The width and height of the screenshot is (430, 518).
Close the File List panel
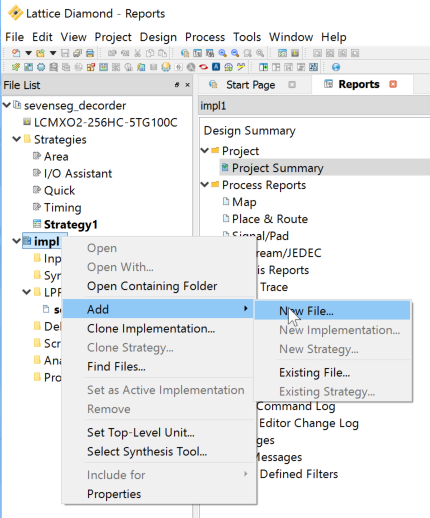click(x=187, y=85)
